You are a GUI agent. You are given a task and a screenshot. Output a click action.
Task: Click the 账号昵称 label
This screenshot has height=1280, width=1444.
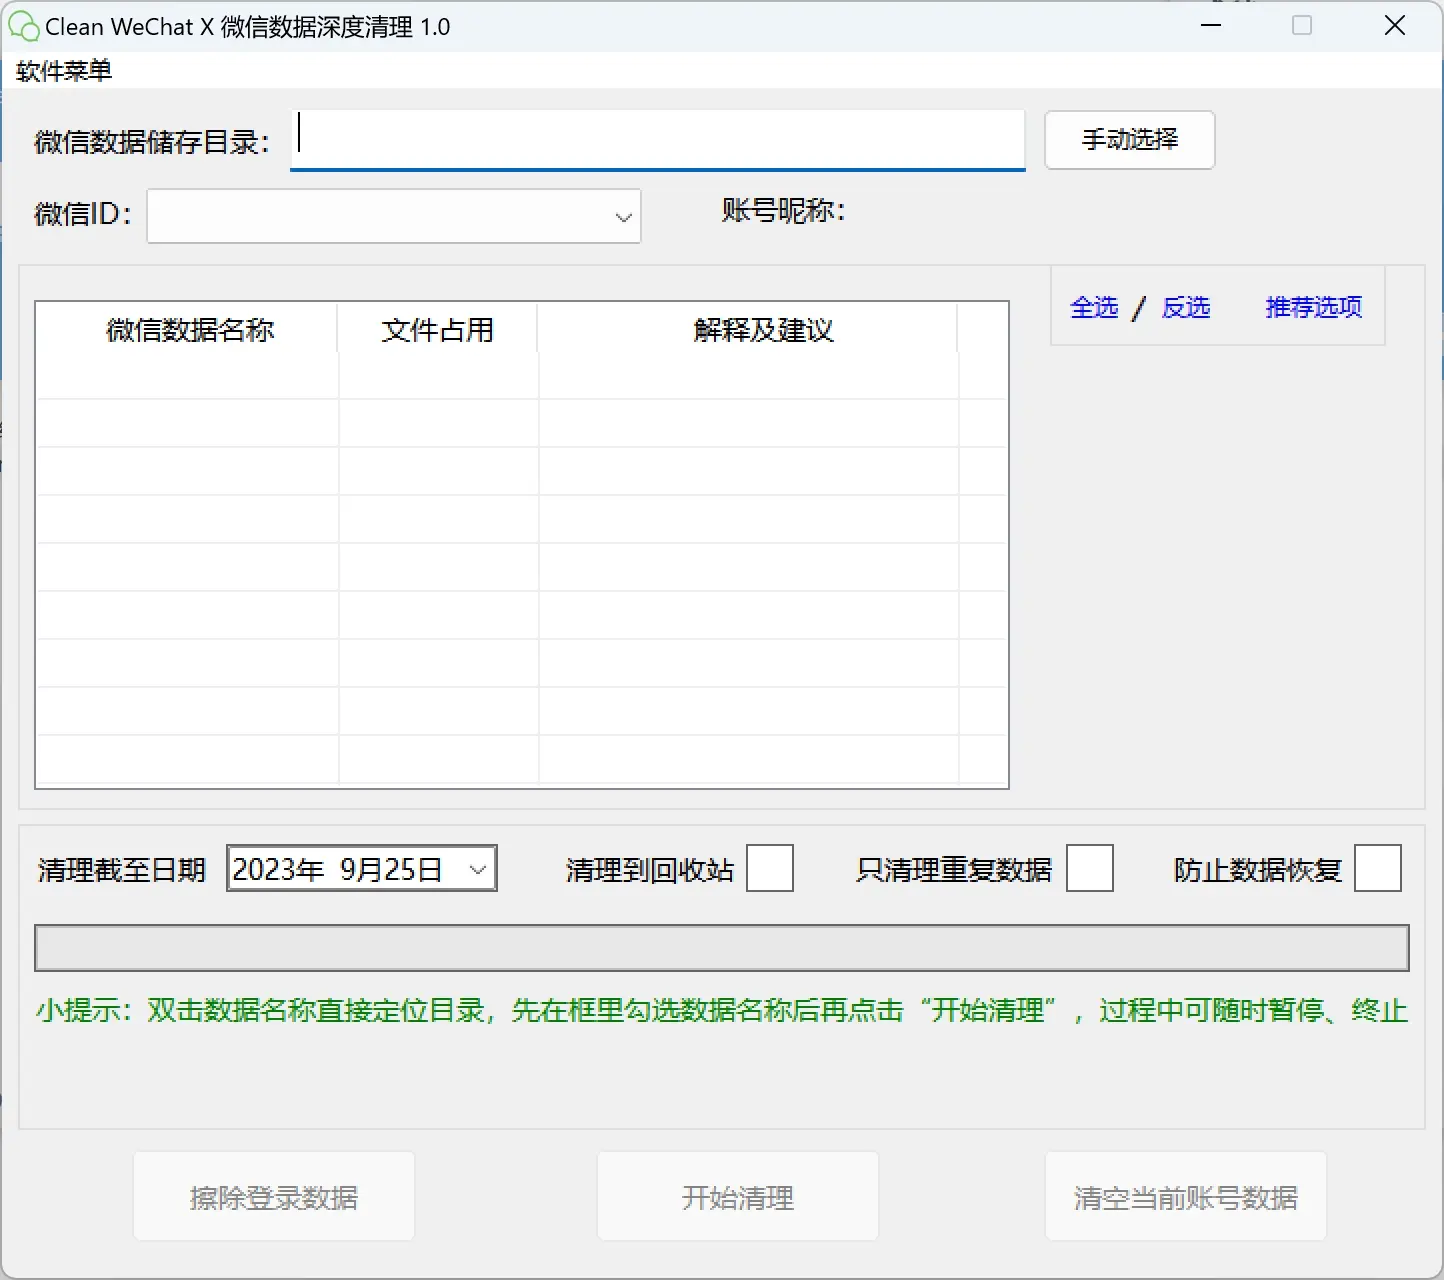784,211
